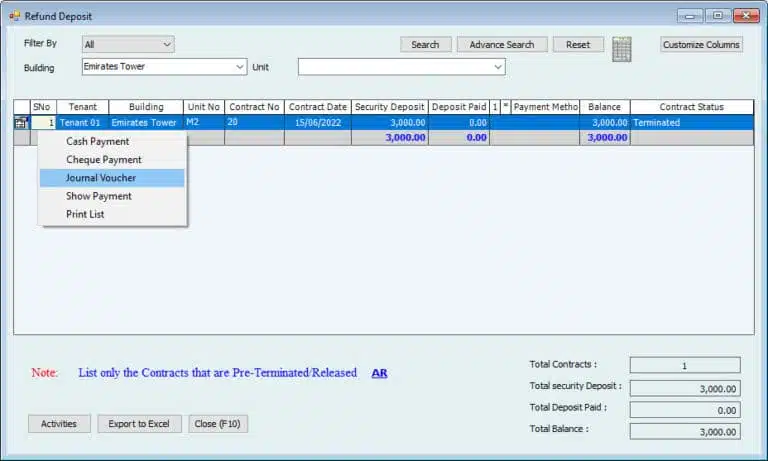
Task: Click the Reset button
Action: point(578,45)
